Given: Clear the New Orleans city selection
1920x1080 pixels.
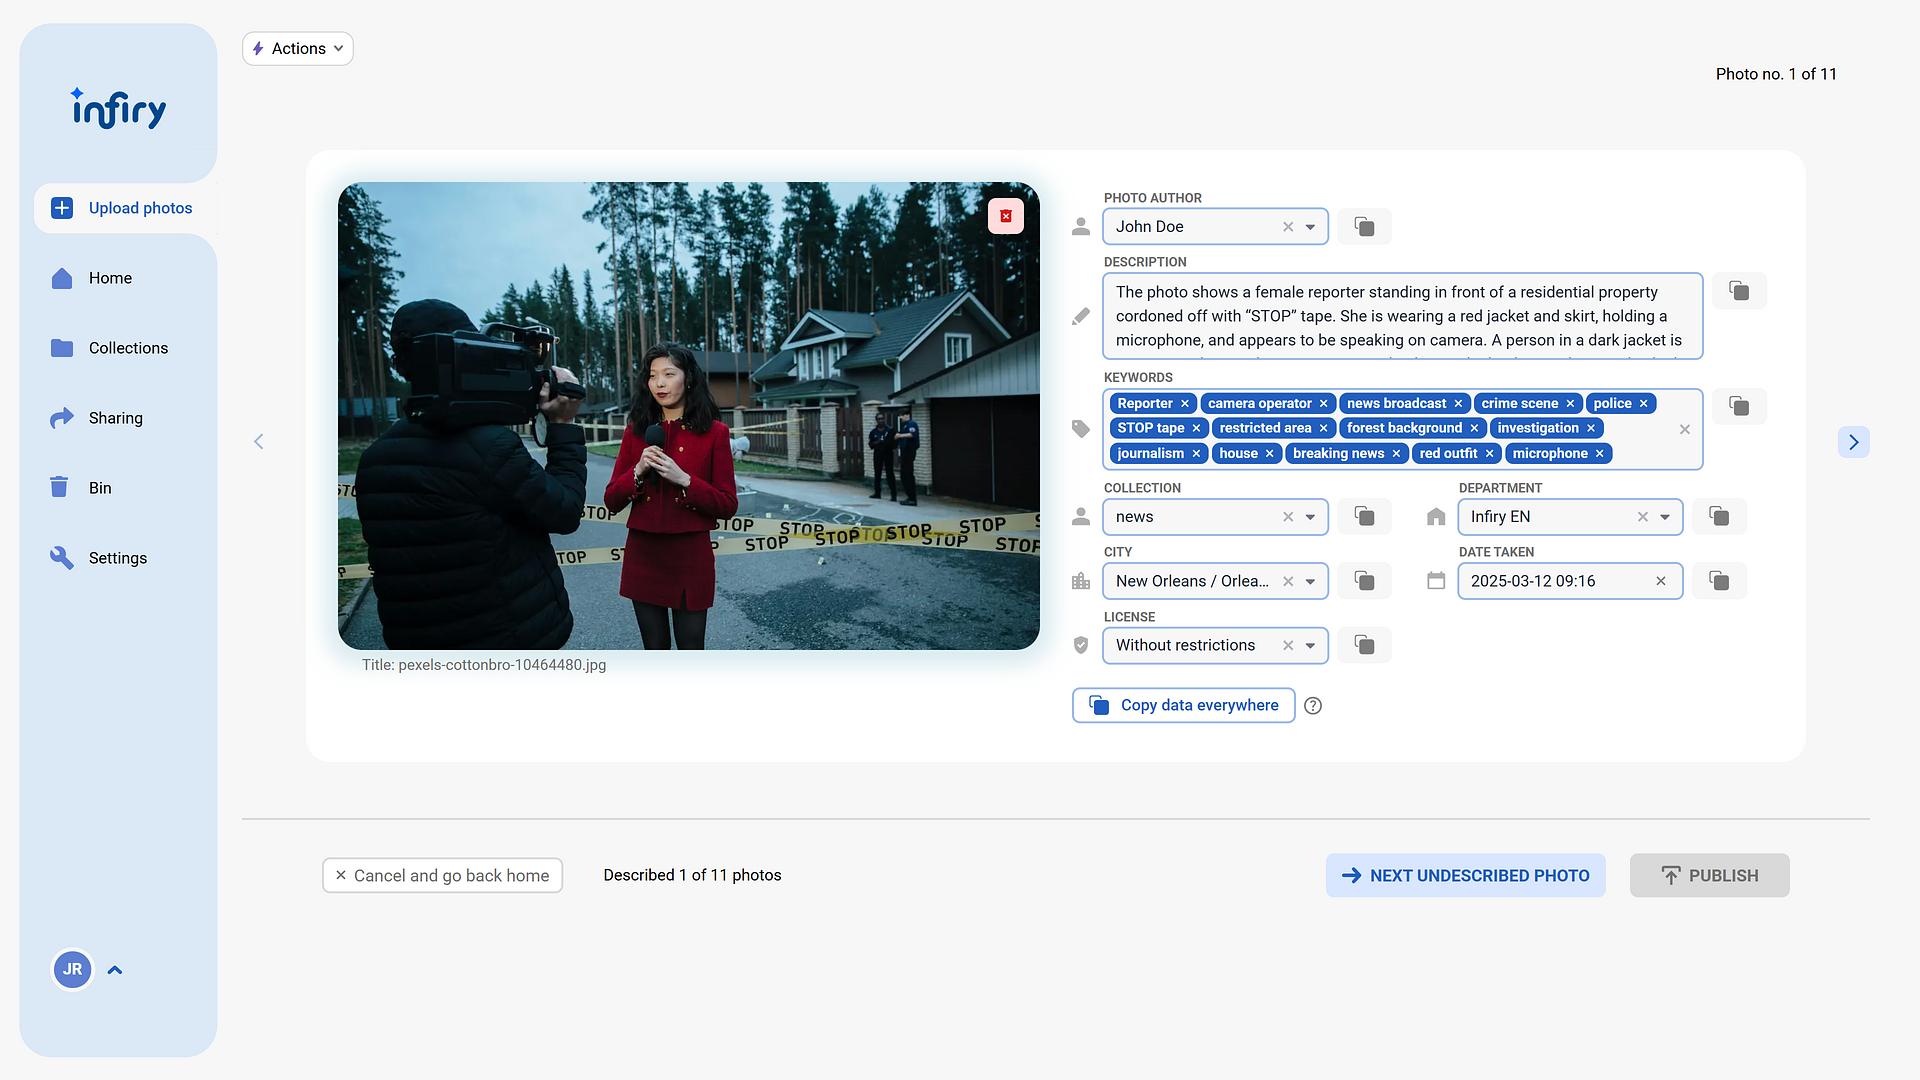Looking at the screenshot, I should (1288, 581).
